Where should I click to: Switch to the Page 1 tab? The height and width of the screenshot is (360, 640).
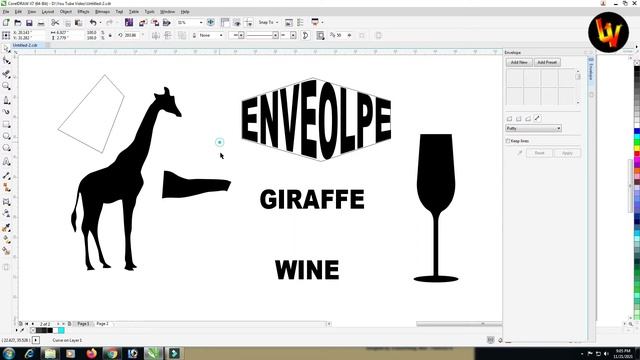click(83, 324)
